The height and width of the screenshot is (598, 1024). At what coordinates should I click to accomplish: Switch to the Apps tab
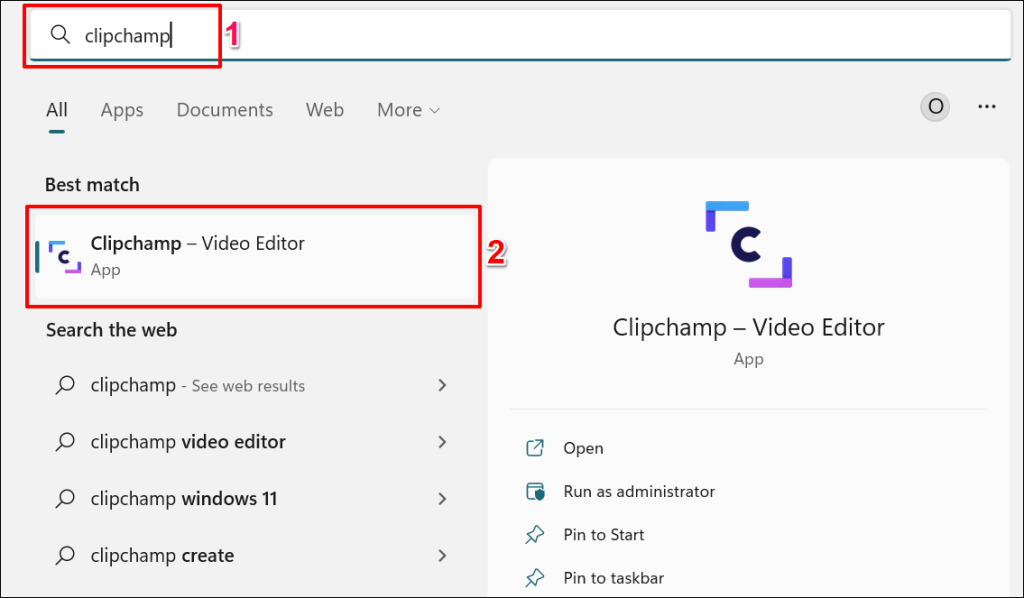122,110
